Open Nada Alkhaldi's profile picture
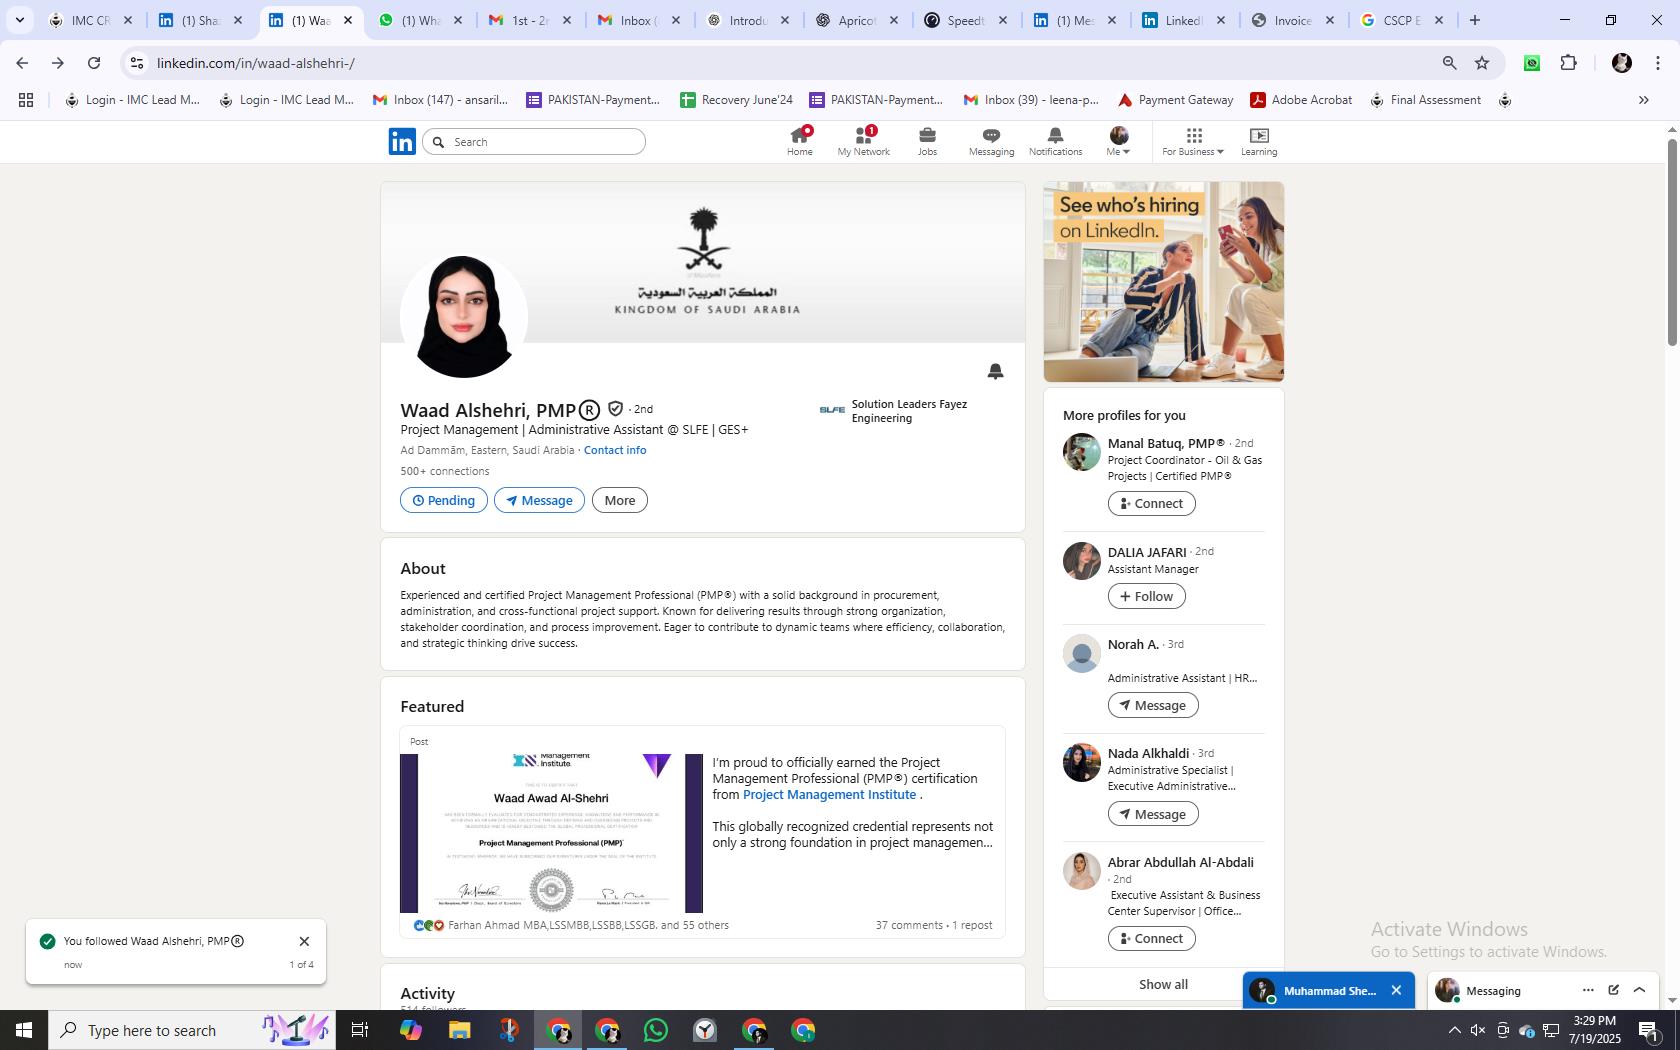Viewport: 1680px width, 1050px height. coord(1081,762)
